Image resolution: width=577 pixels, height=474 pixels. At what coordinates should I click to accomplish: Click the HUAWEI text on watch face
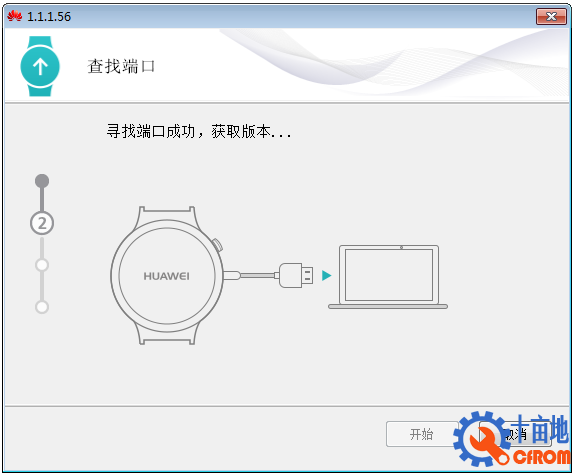166,276
